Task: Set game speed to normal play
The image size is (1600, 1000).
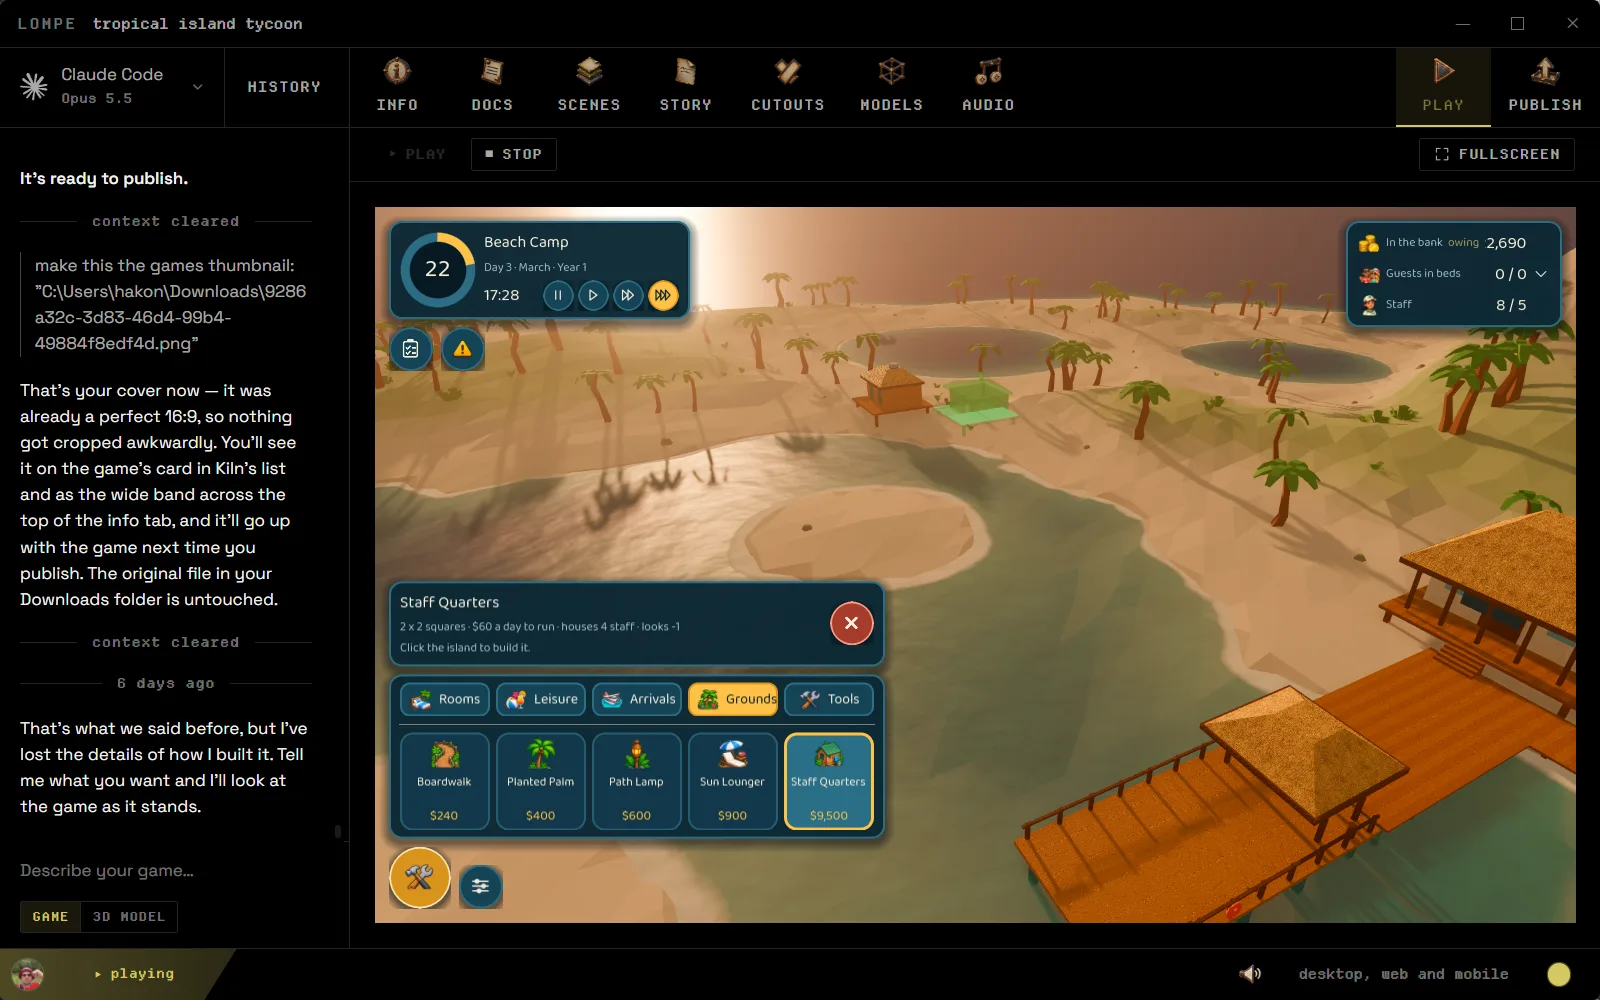Action: [593, 295]
